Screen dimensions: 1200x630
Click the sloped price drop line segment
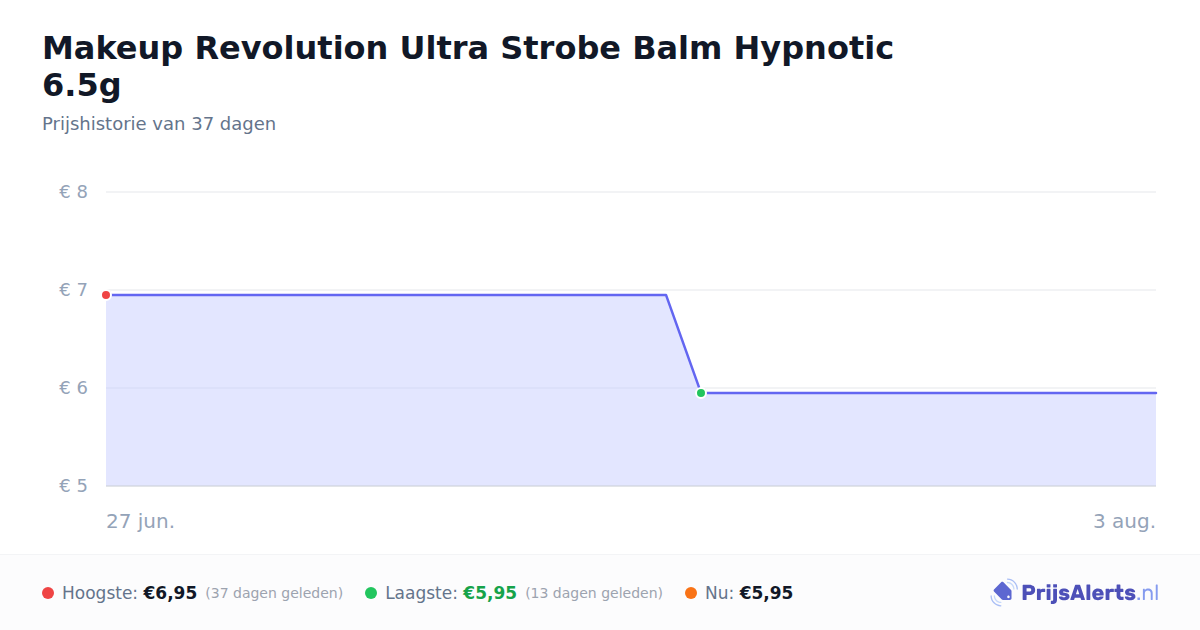click(x=683, y=344)
